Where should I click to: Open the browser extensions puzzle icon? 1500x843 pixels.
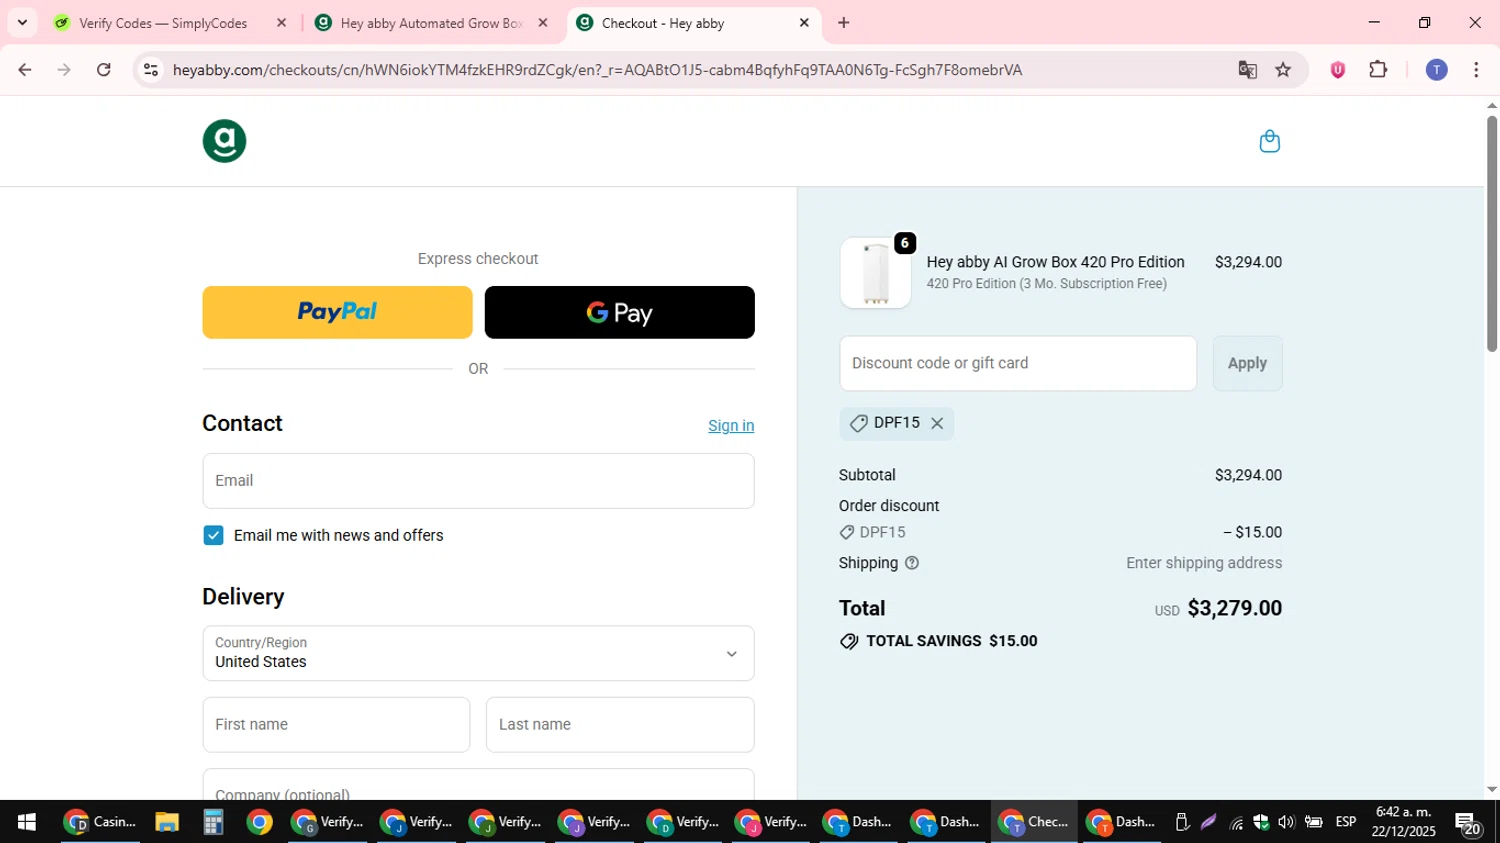(x=1378, y=70)
